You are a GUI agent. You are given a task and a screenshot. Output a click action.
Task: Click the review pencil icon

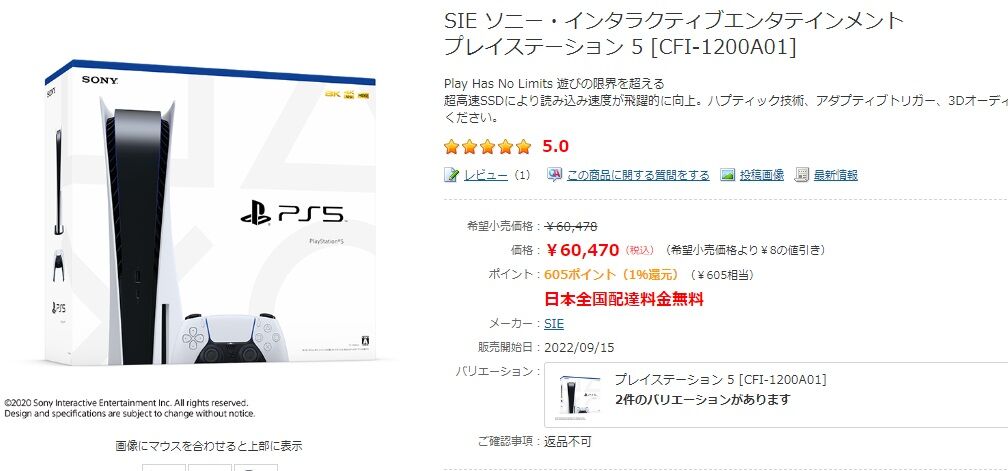click(451, 175)
